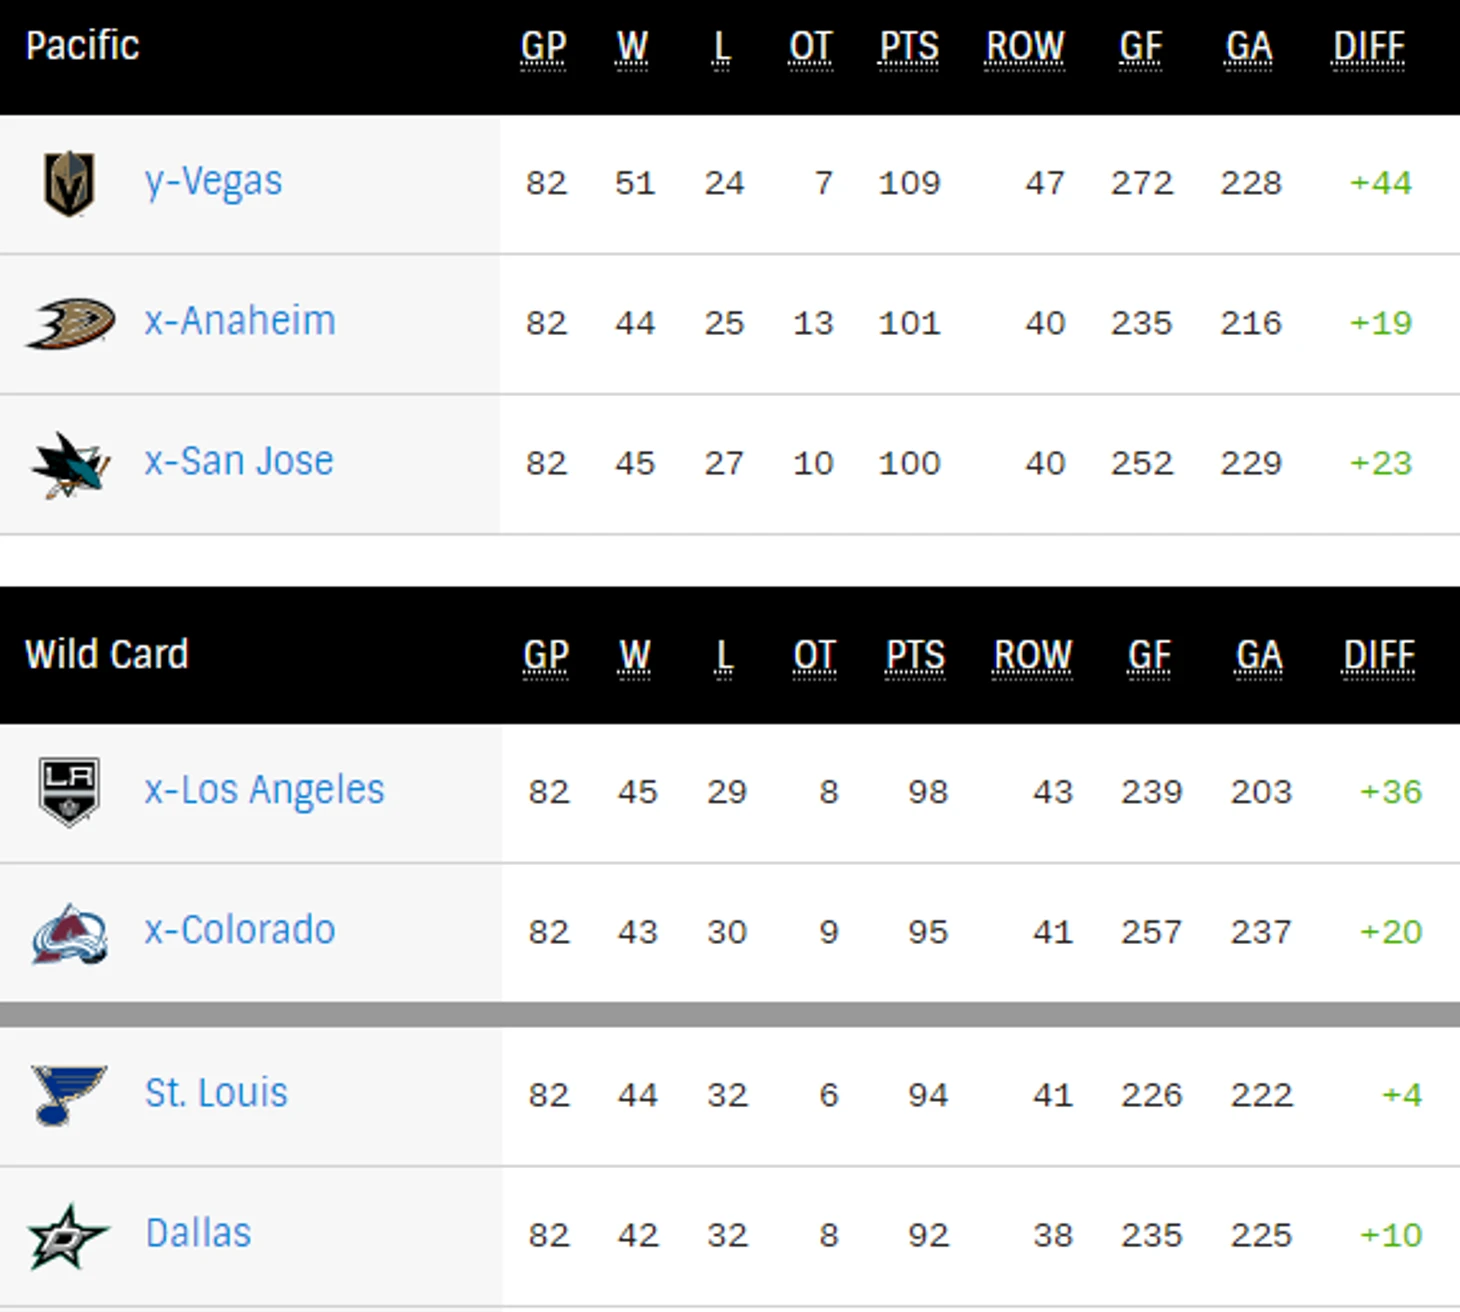Image resolution: width=1460 pixels, height=1312 pixels.
Task: Open the x-Los Angeles team link
Action: point(264,790)
